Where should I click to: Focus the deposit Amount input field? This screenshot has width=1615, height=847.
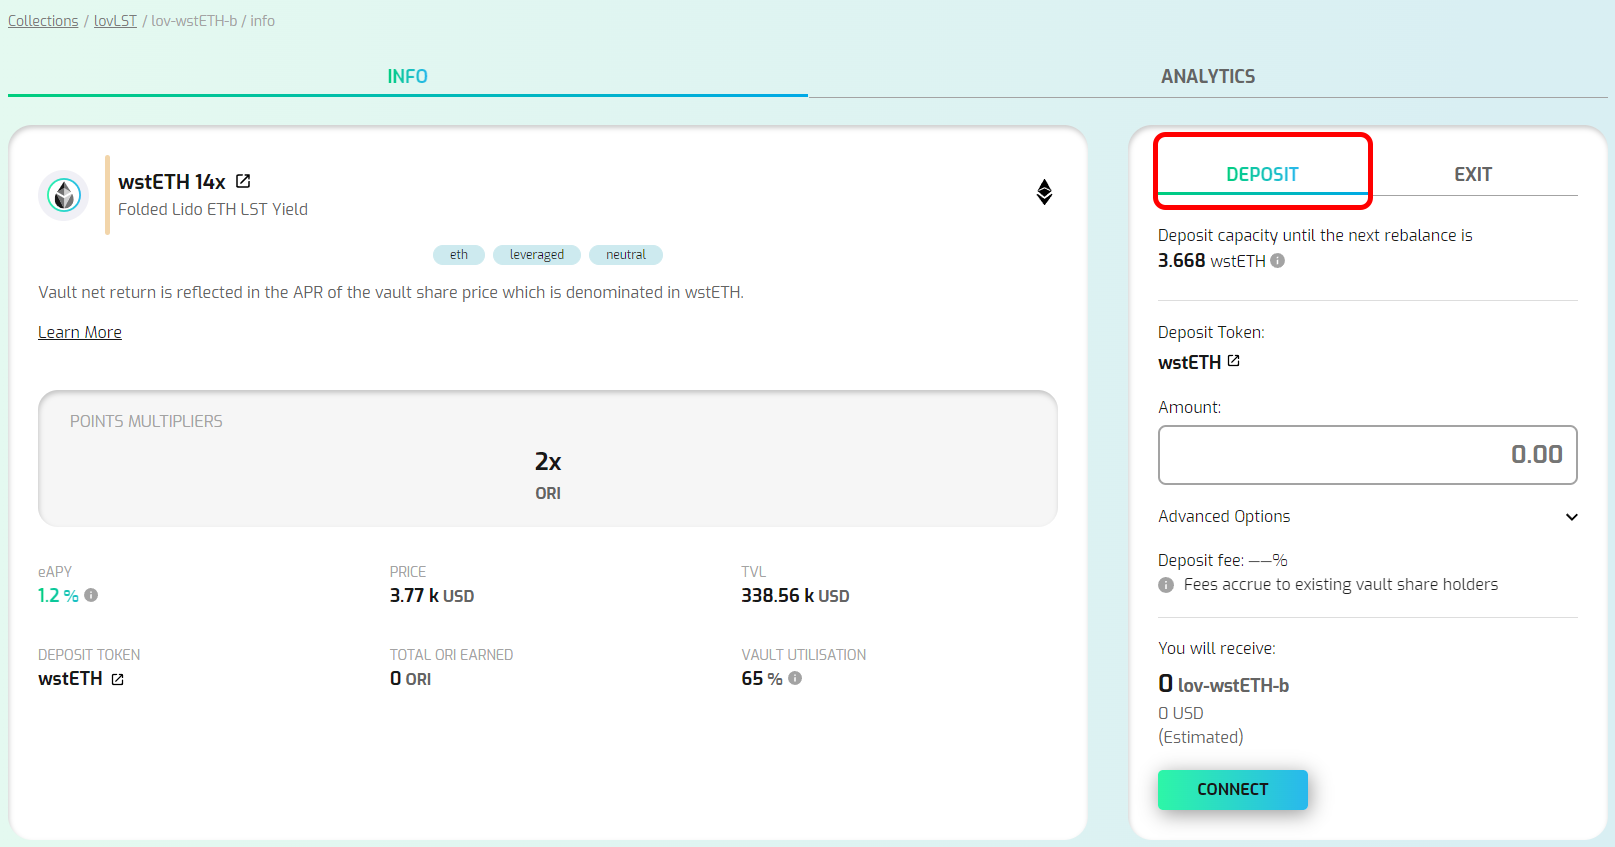(1367, 455)
